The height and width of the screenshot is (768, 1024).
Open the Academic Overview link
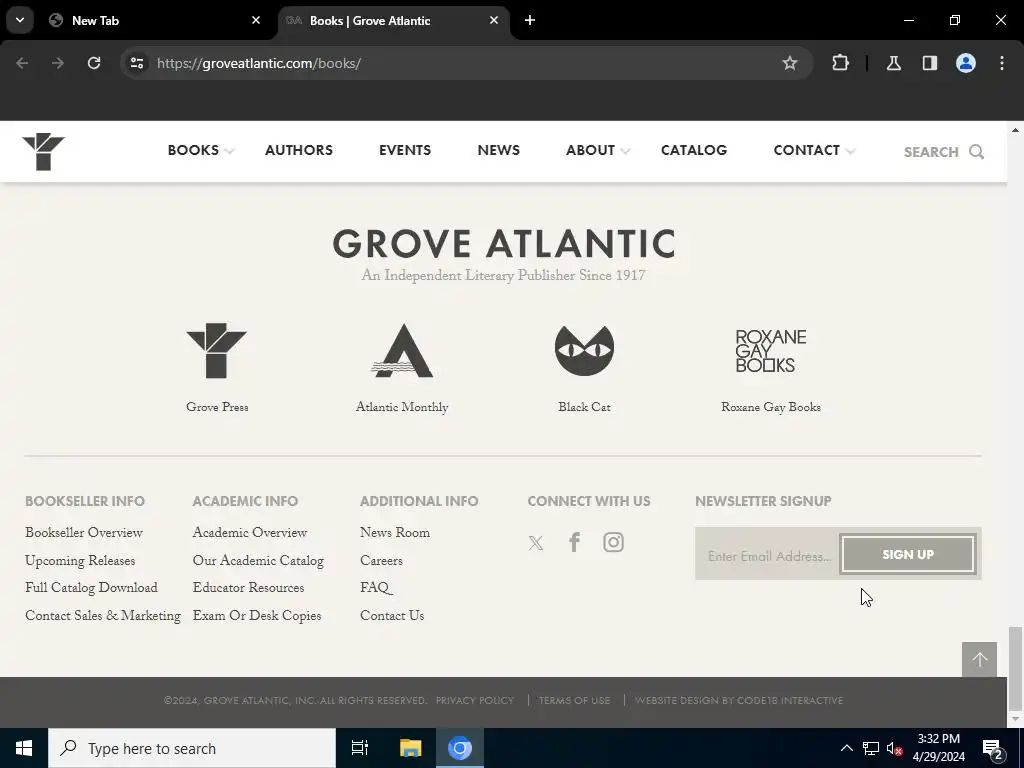point(249,533)
